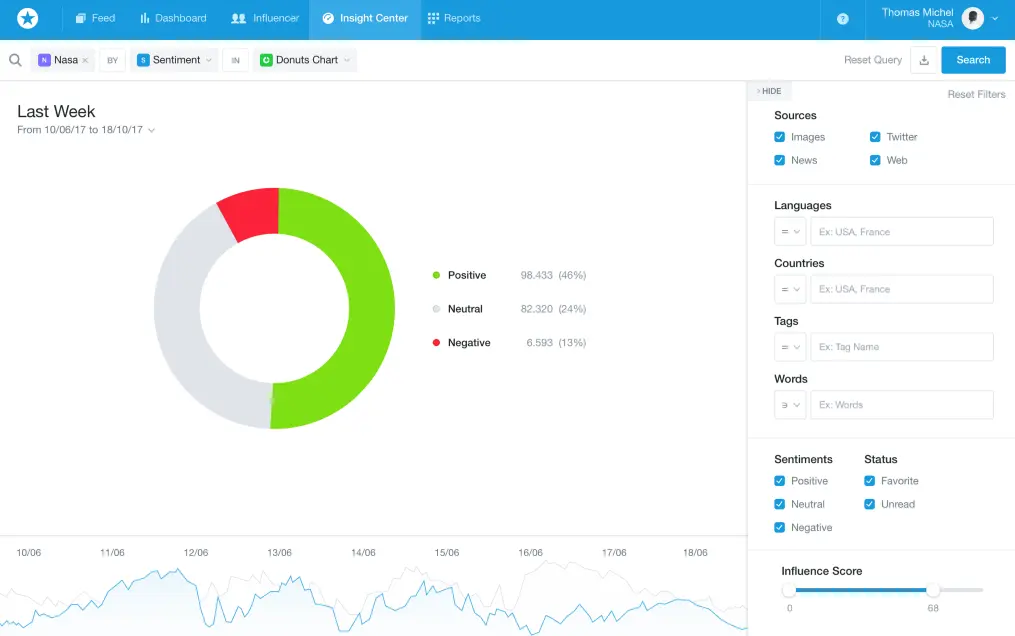Go to the Dashboard tab

[x=173, y=18]
